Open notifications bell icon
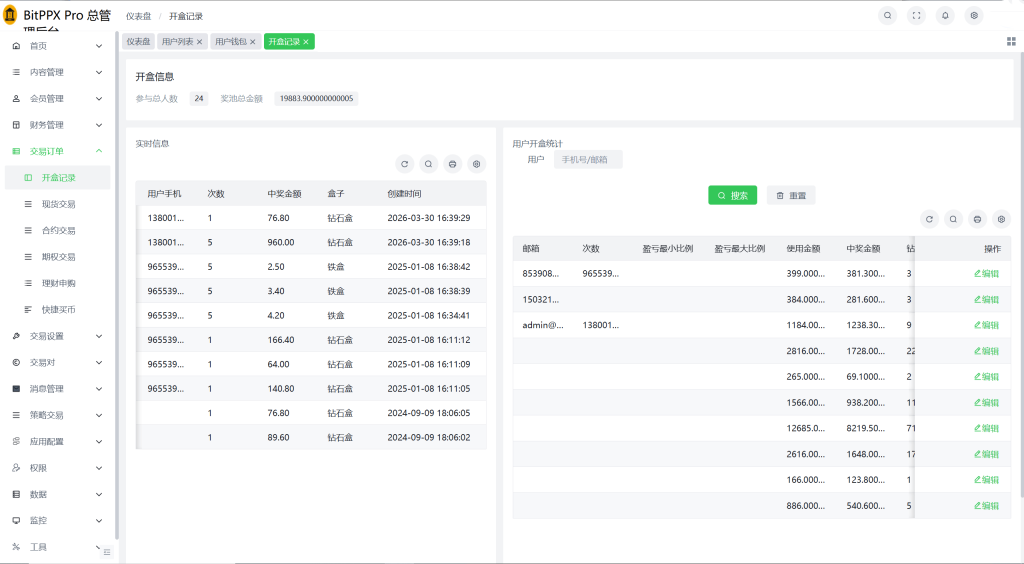Screen dimensions: 1024x564 (x=945, y=16)
